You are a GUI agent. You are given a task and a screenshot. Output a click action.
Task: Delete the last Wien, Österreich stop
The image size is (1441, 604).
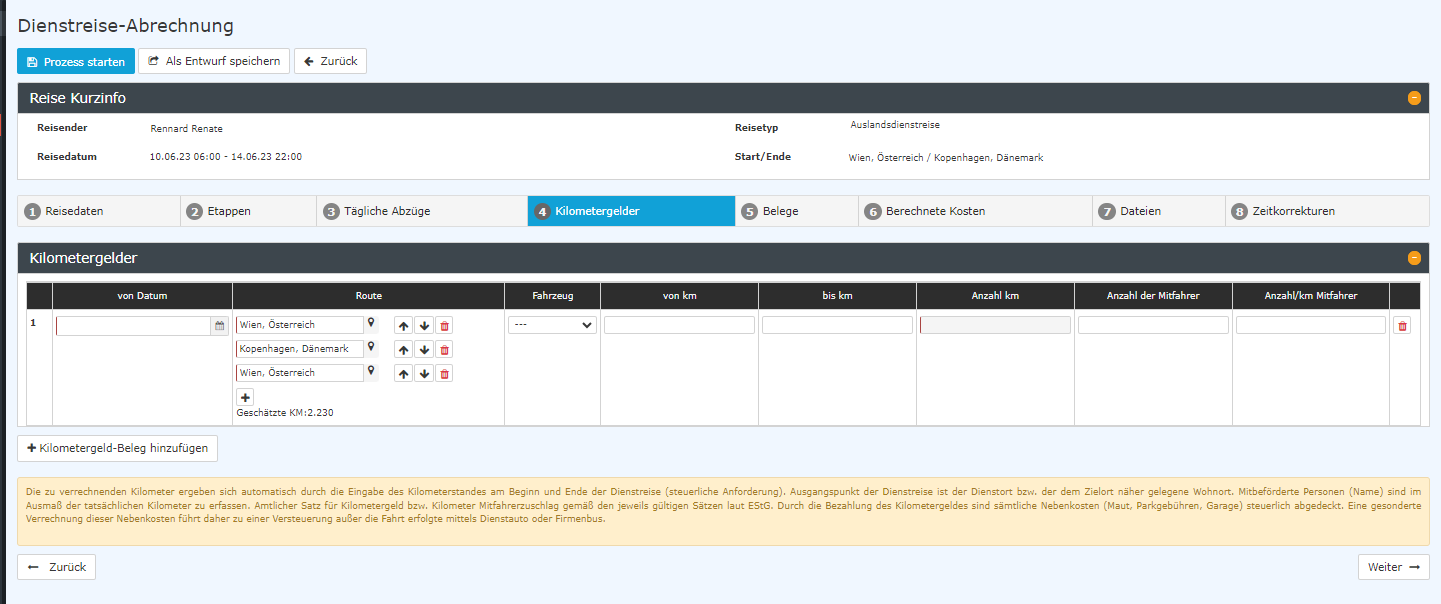445,374
